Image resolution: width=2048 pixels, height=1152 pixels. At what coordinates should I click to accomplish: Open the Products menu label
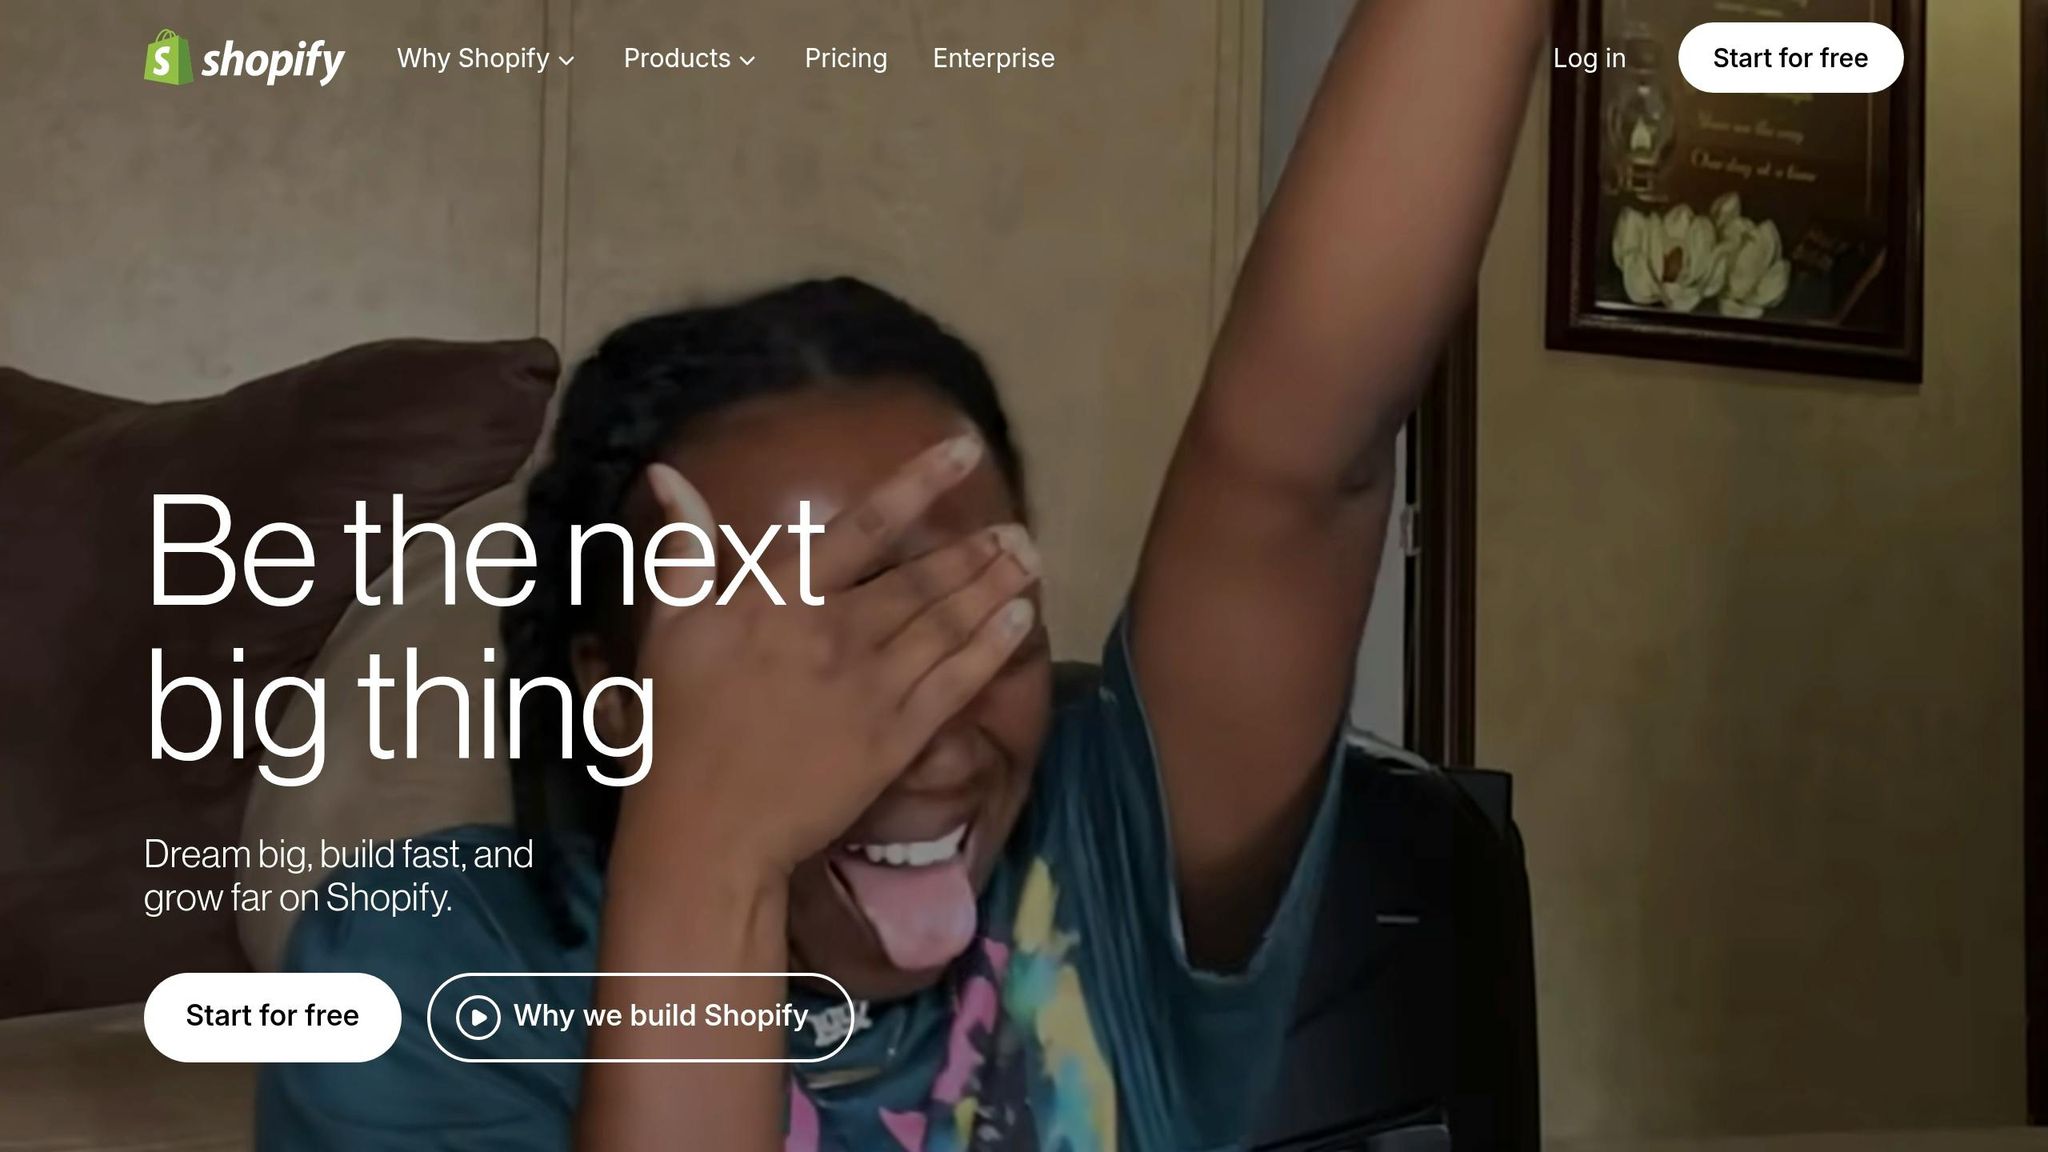tap(677, 58)
